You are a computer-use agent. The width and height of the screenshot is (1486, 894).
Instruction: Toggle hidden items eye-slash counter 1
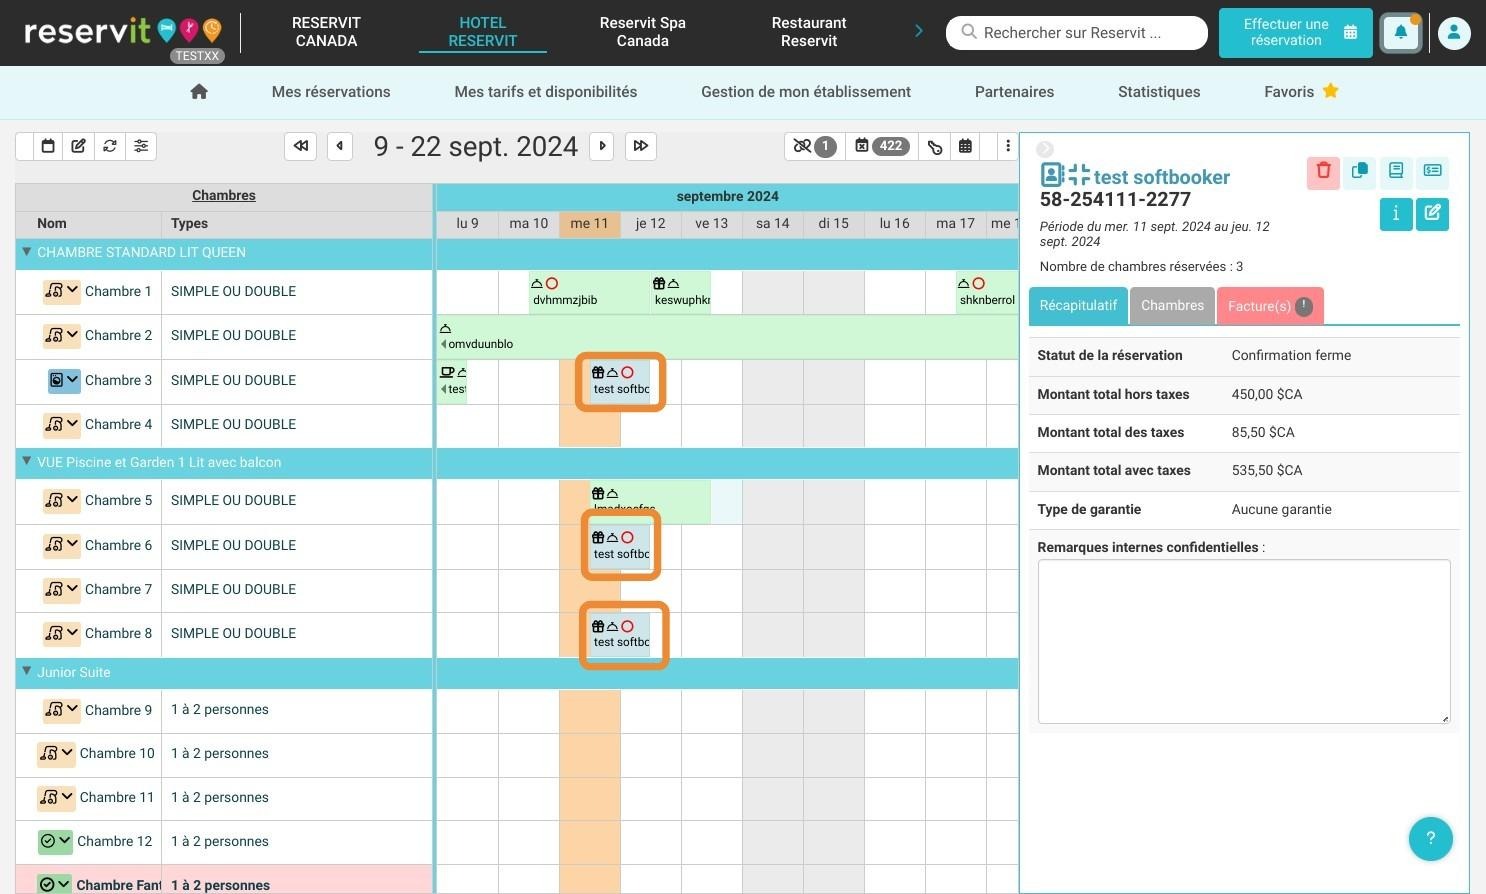point(814,146)
